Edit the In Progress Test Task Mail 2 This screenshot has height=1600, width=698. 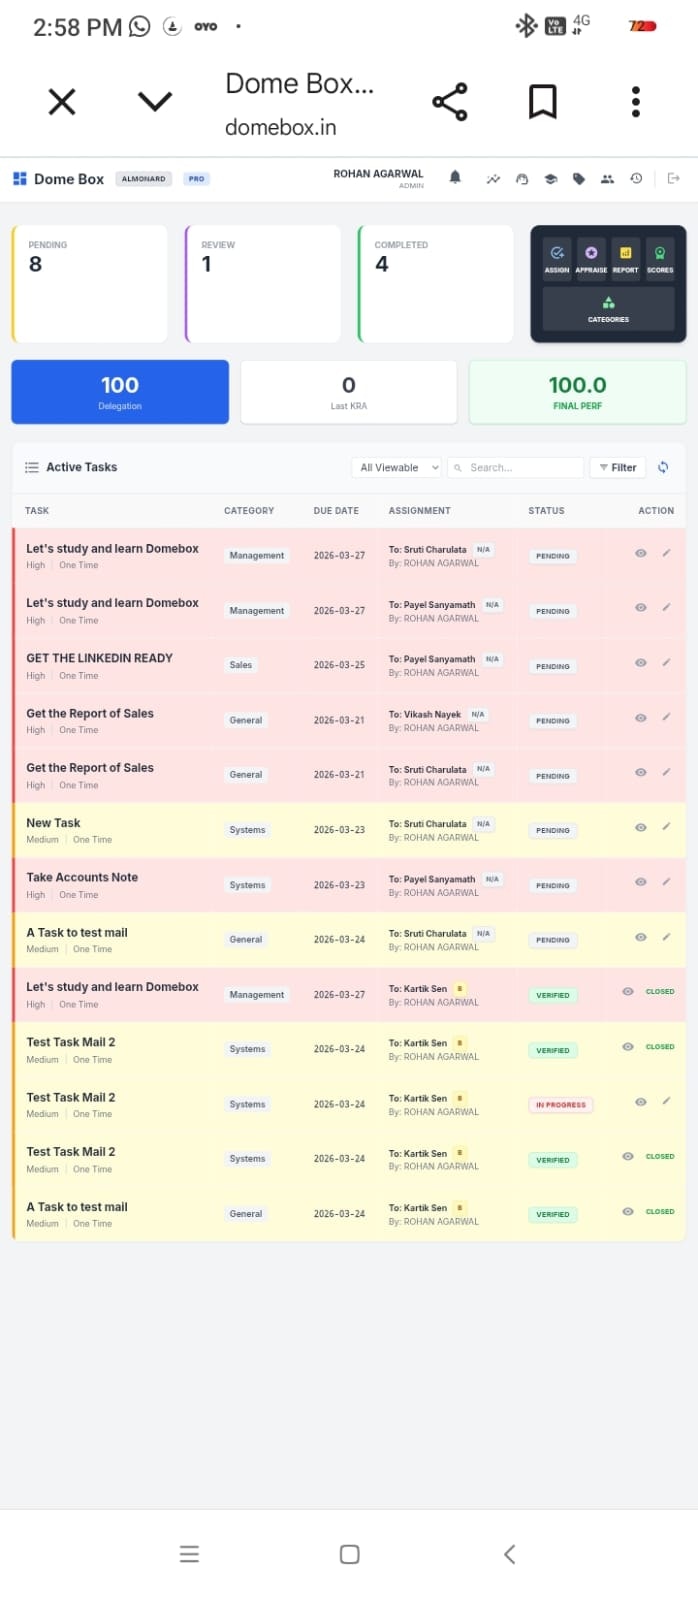click(666, 1101)
